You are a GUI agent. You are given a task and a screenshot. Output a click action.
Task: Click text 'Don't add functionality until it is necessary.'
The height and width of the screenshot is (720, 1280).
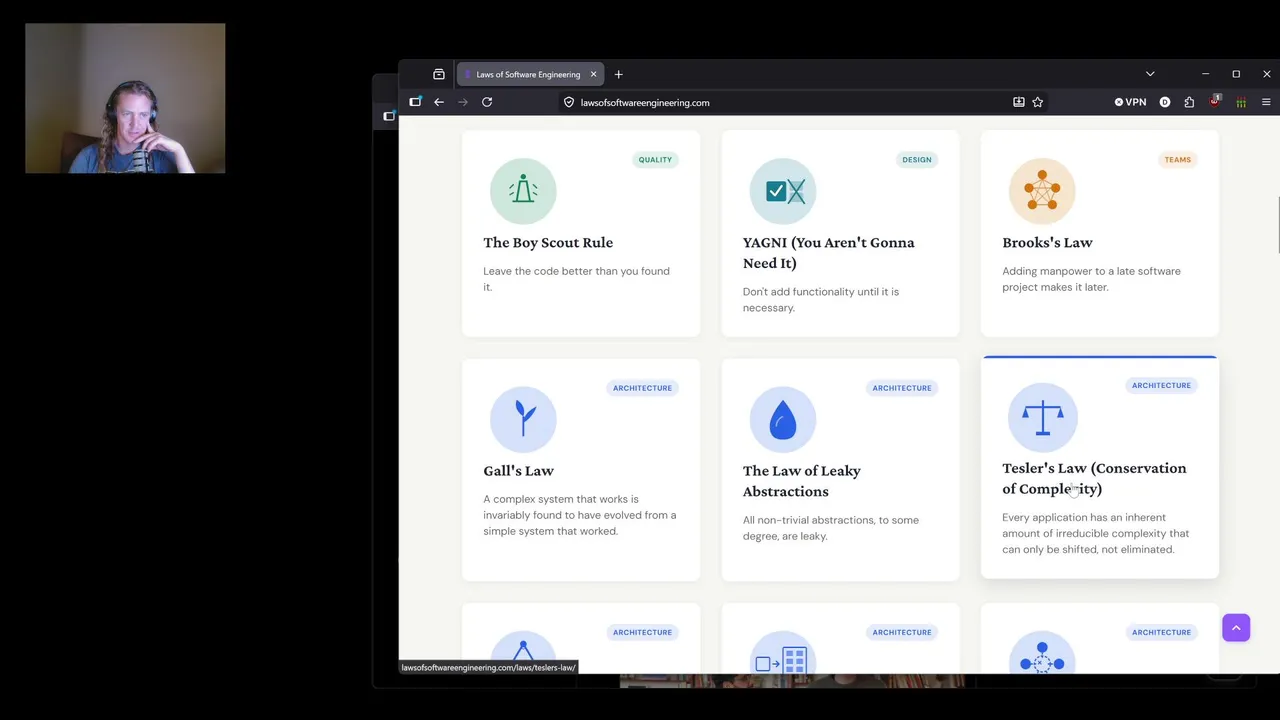click(x=820, y=300)
